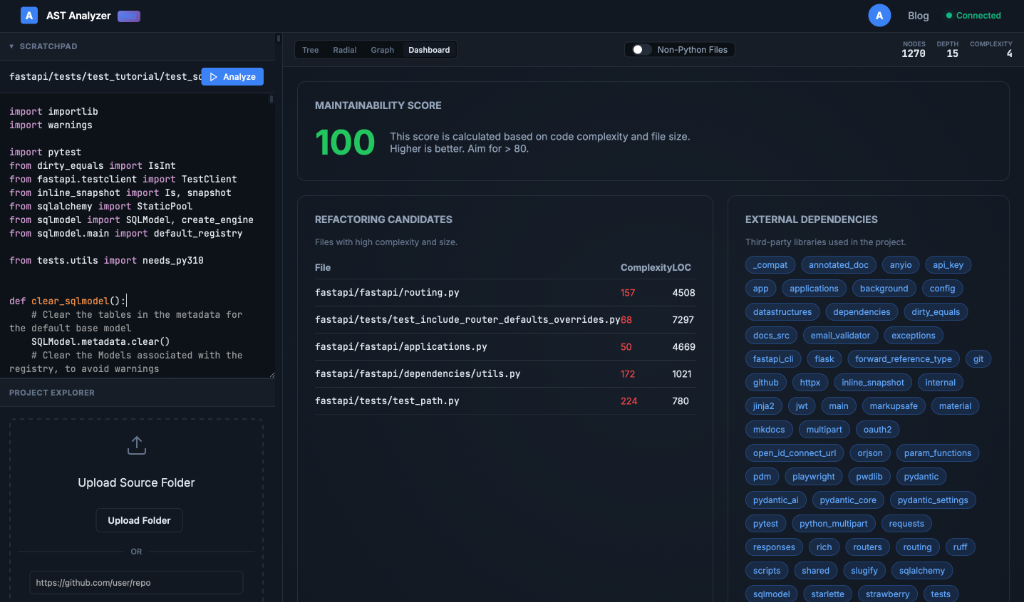The width and height of the screenshot is (1024, 602).
Task: Click the PRO badge next to AST Analyzer
Action: coord(128,15)
